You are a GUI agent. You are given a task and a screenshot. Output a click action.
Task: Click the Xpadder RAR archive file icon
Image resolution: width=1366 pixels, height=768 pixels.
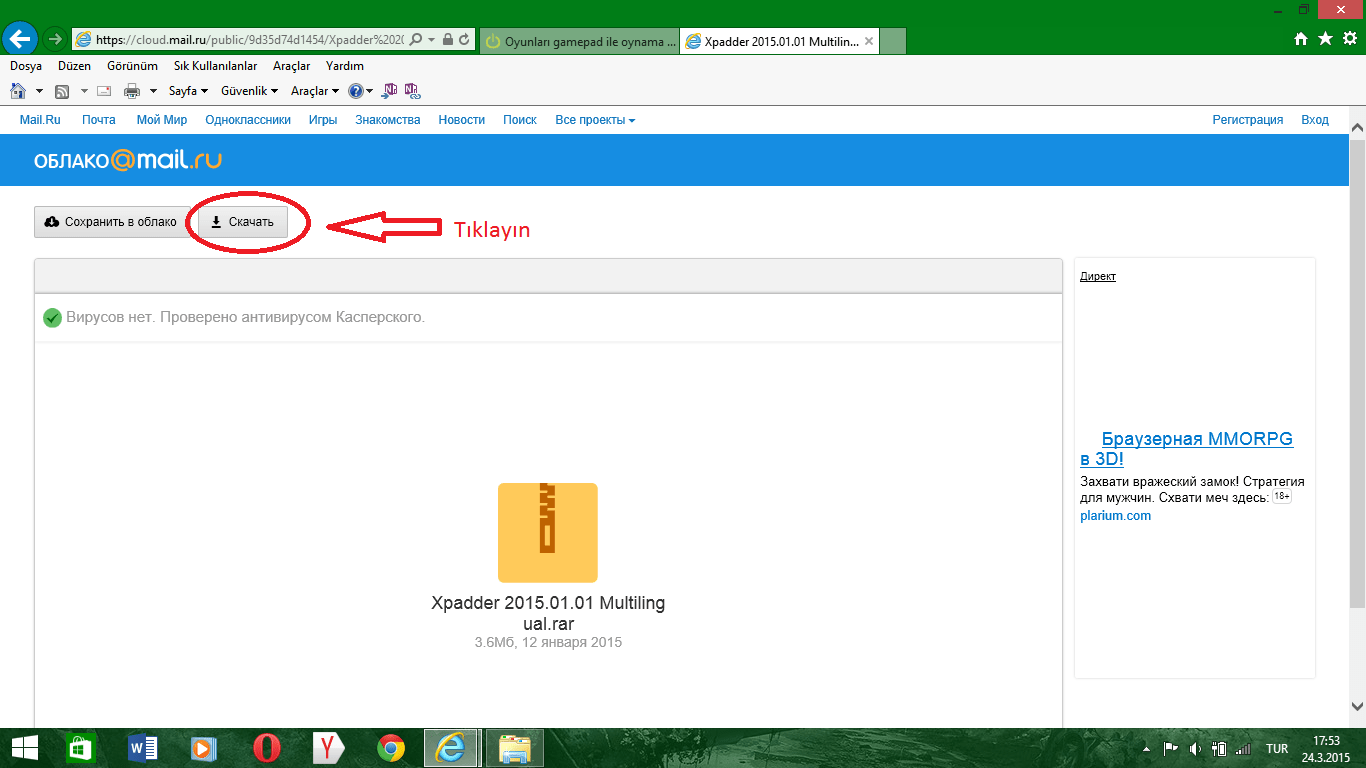tap(548, 532)
